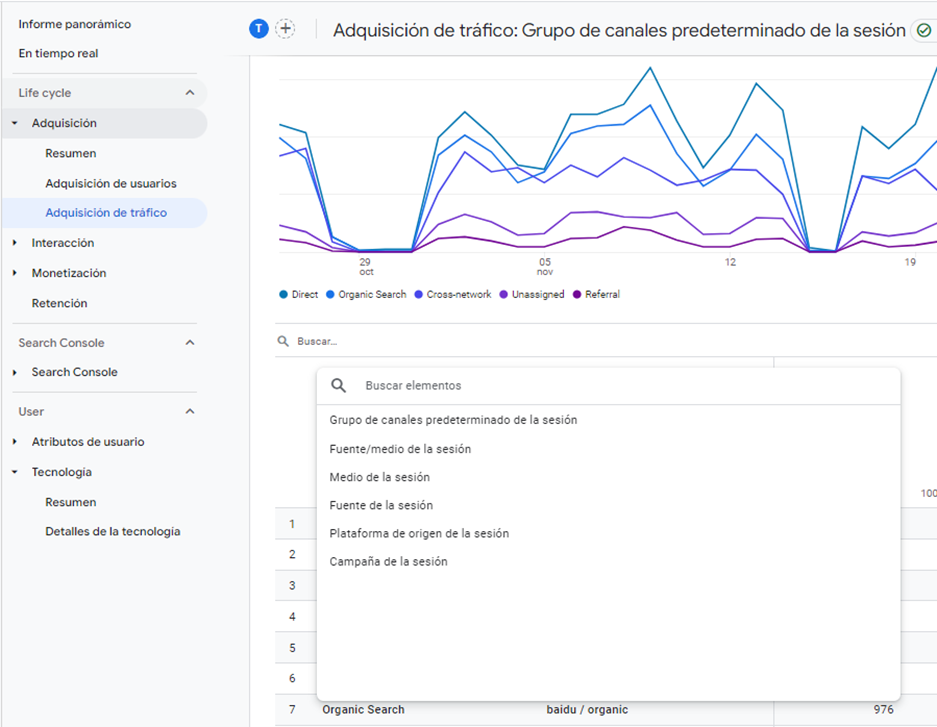
Task: Click the magnifier icon in table search bar
Action: pyautogui.click(x=283, y=341)
